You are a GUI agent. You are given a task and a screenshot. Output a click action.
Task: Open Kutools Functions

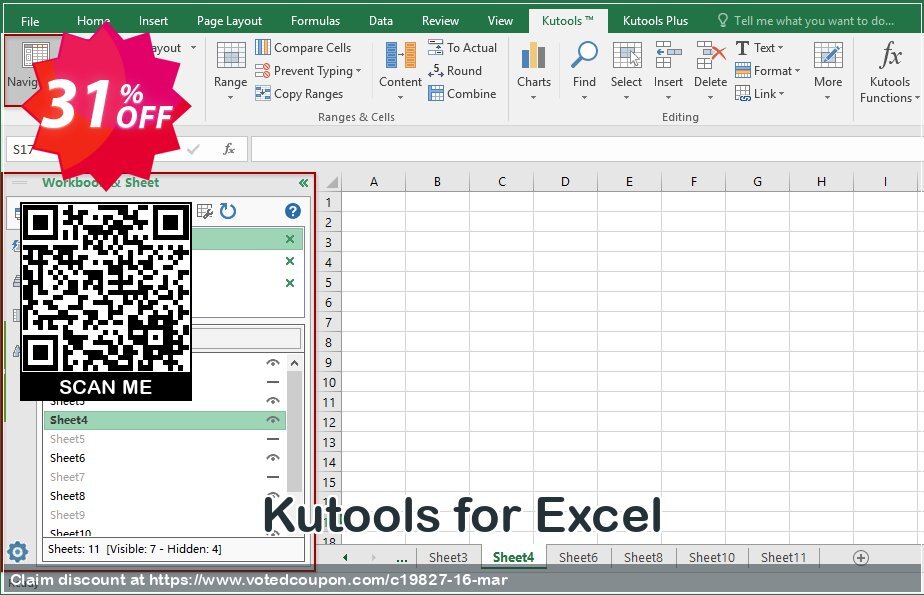pos(889,72)
